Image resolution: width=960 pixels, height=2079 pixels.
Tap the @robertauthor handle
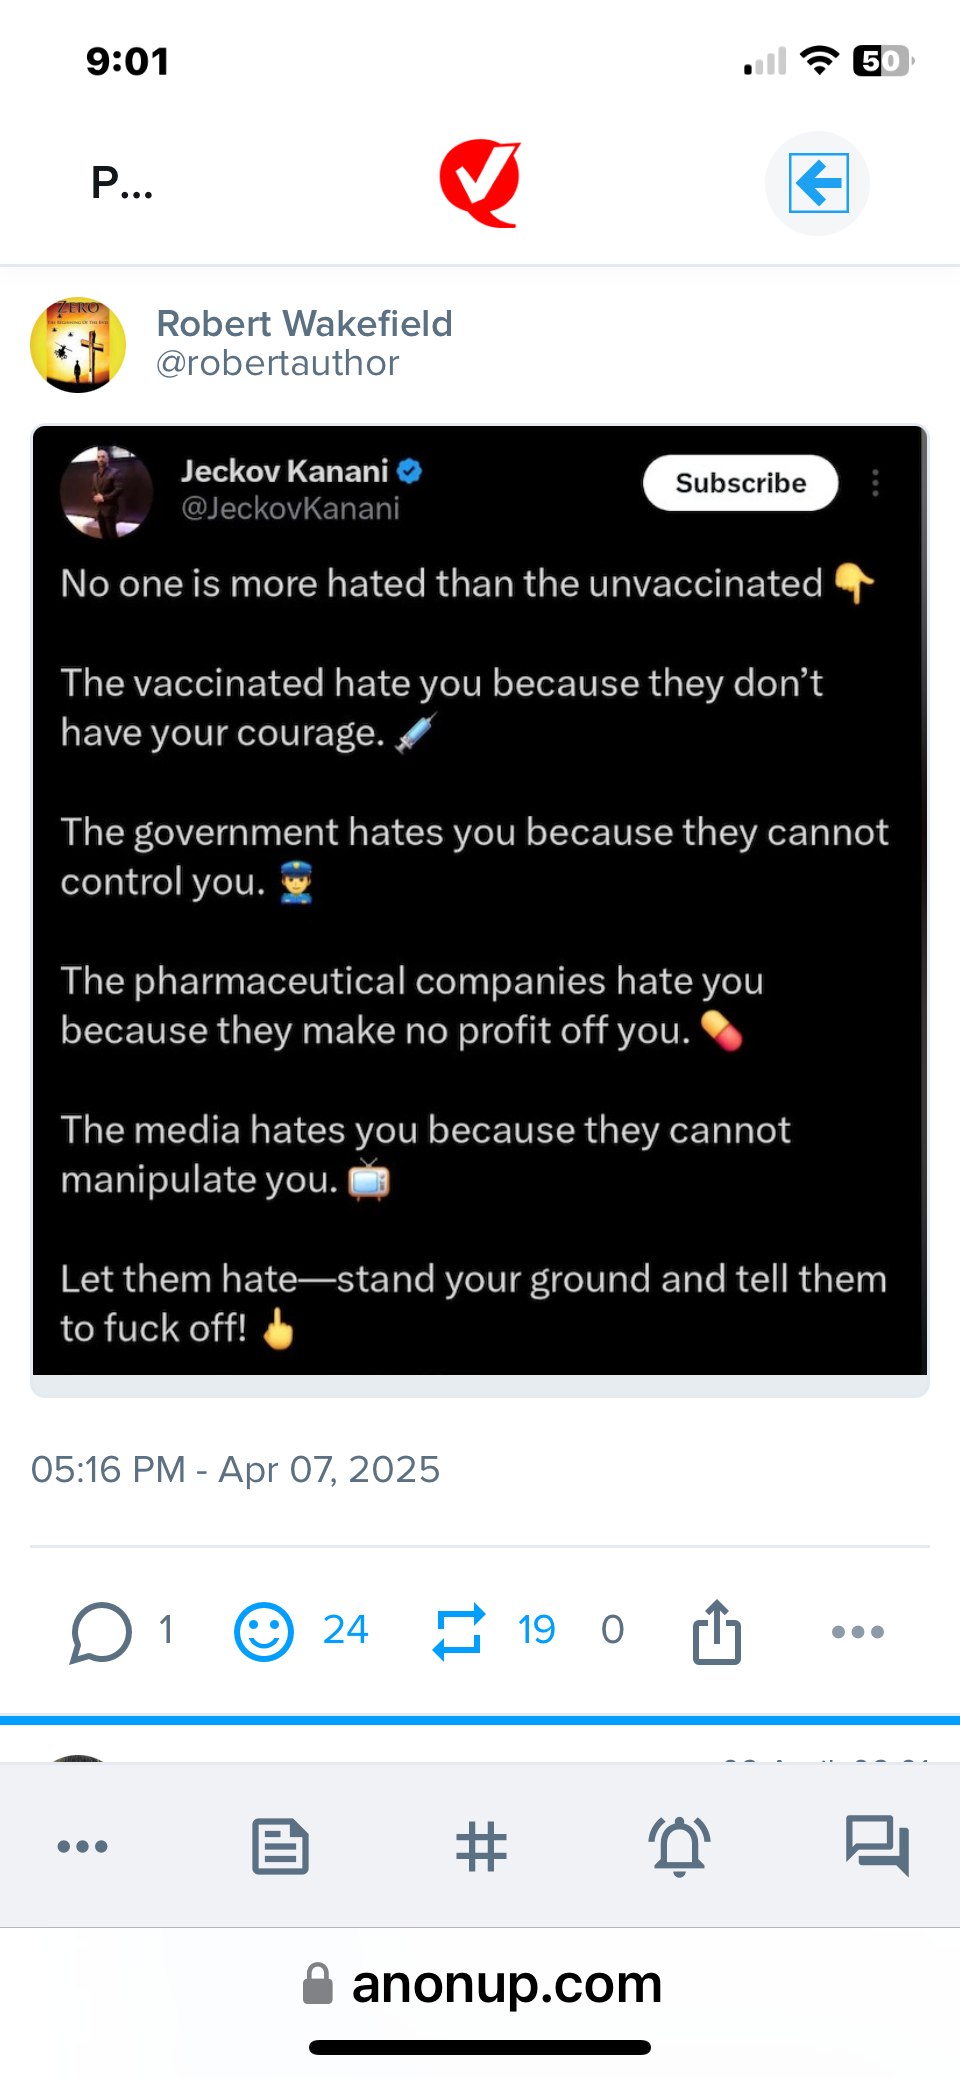pos(277,364)
